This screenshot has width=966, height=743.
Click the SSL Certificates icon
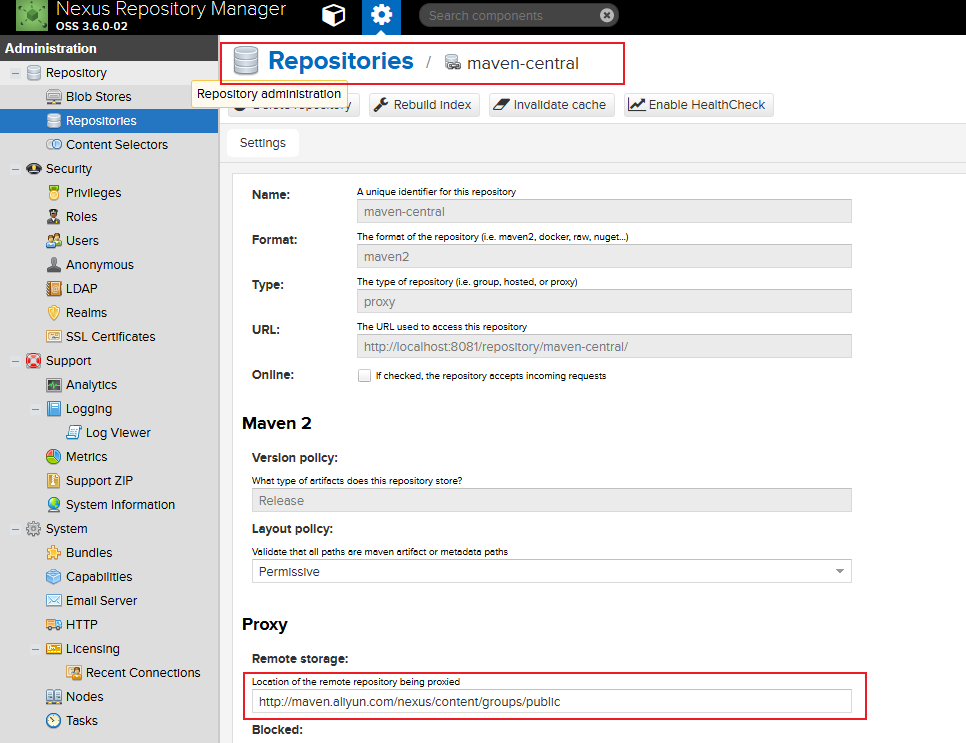tap(54, 337)
